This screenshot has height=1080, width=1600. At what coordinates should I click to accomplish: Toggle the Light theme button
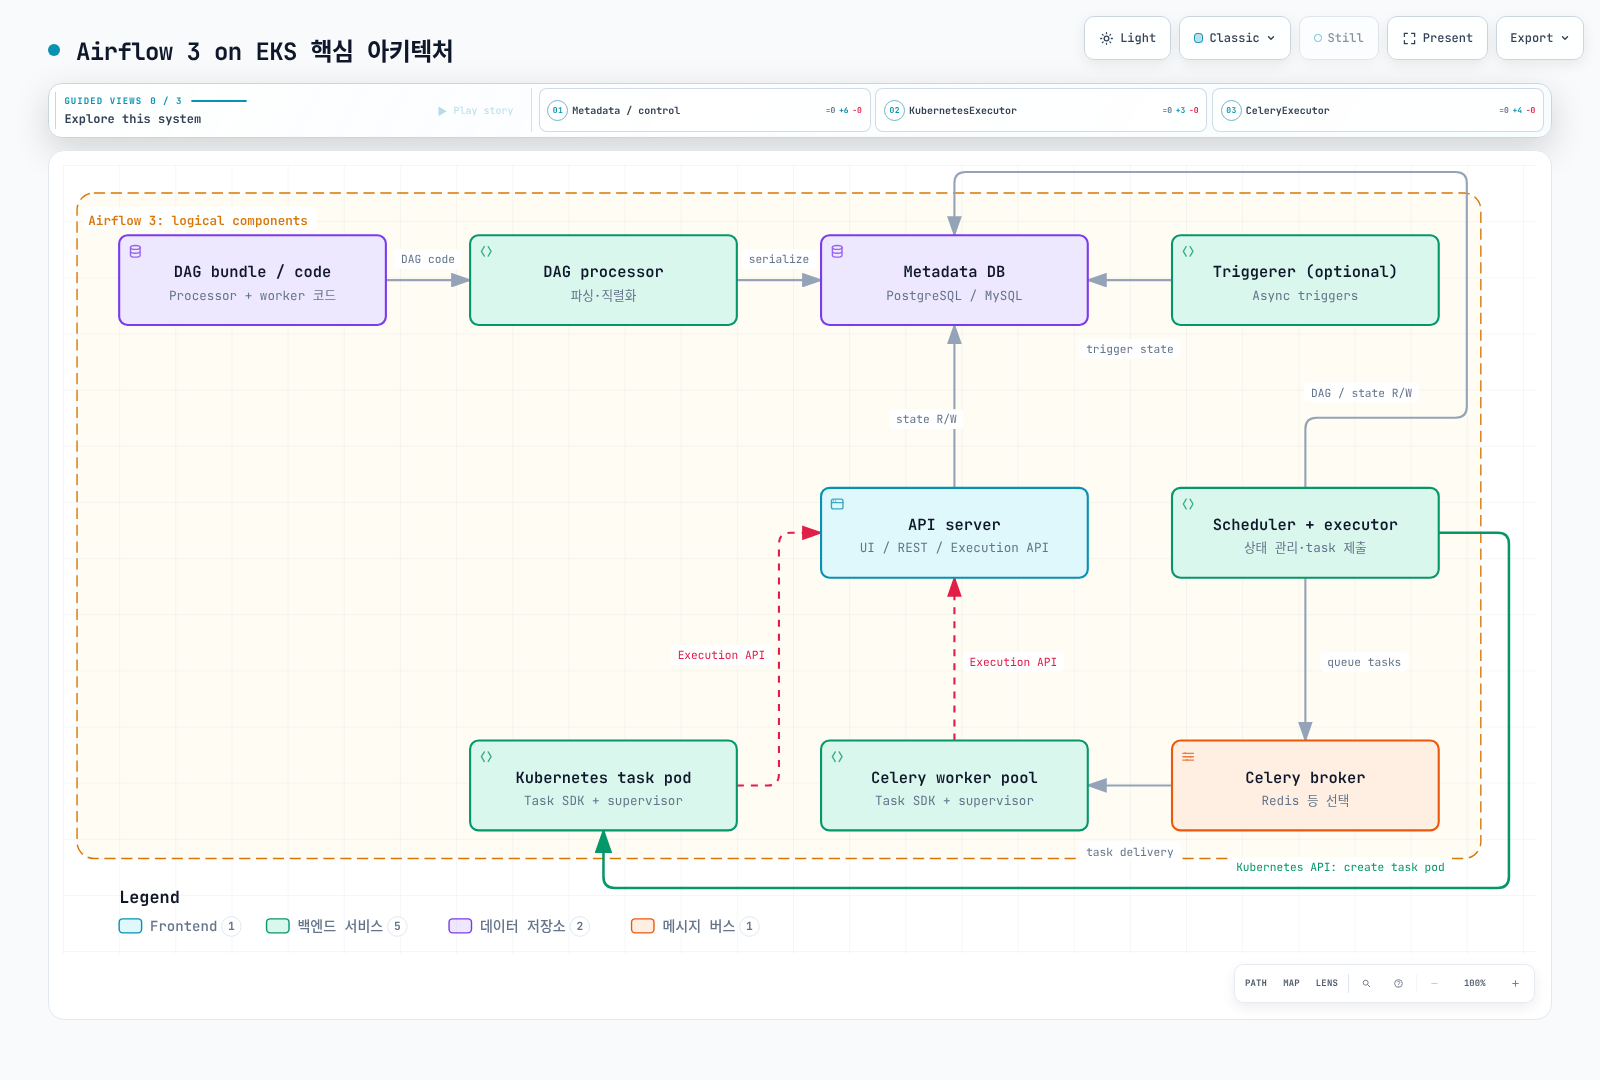1127,38
